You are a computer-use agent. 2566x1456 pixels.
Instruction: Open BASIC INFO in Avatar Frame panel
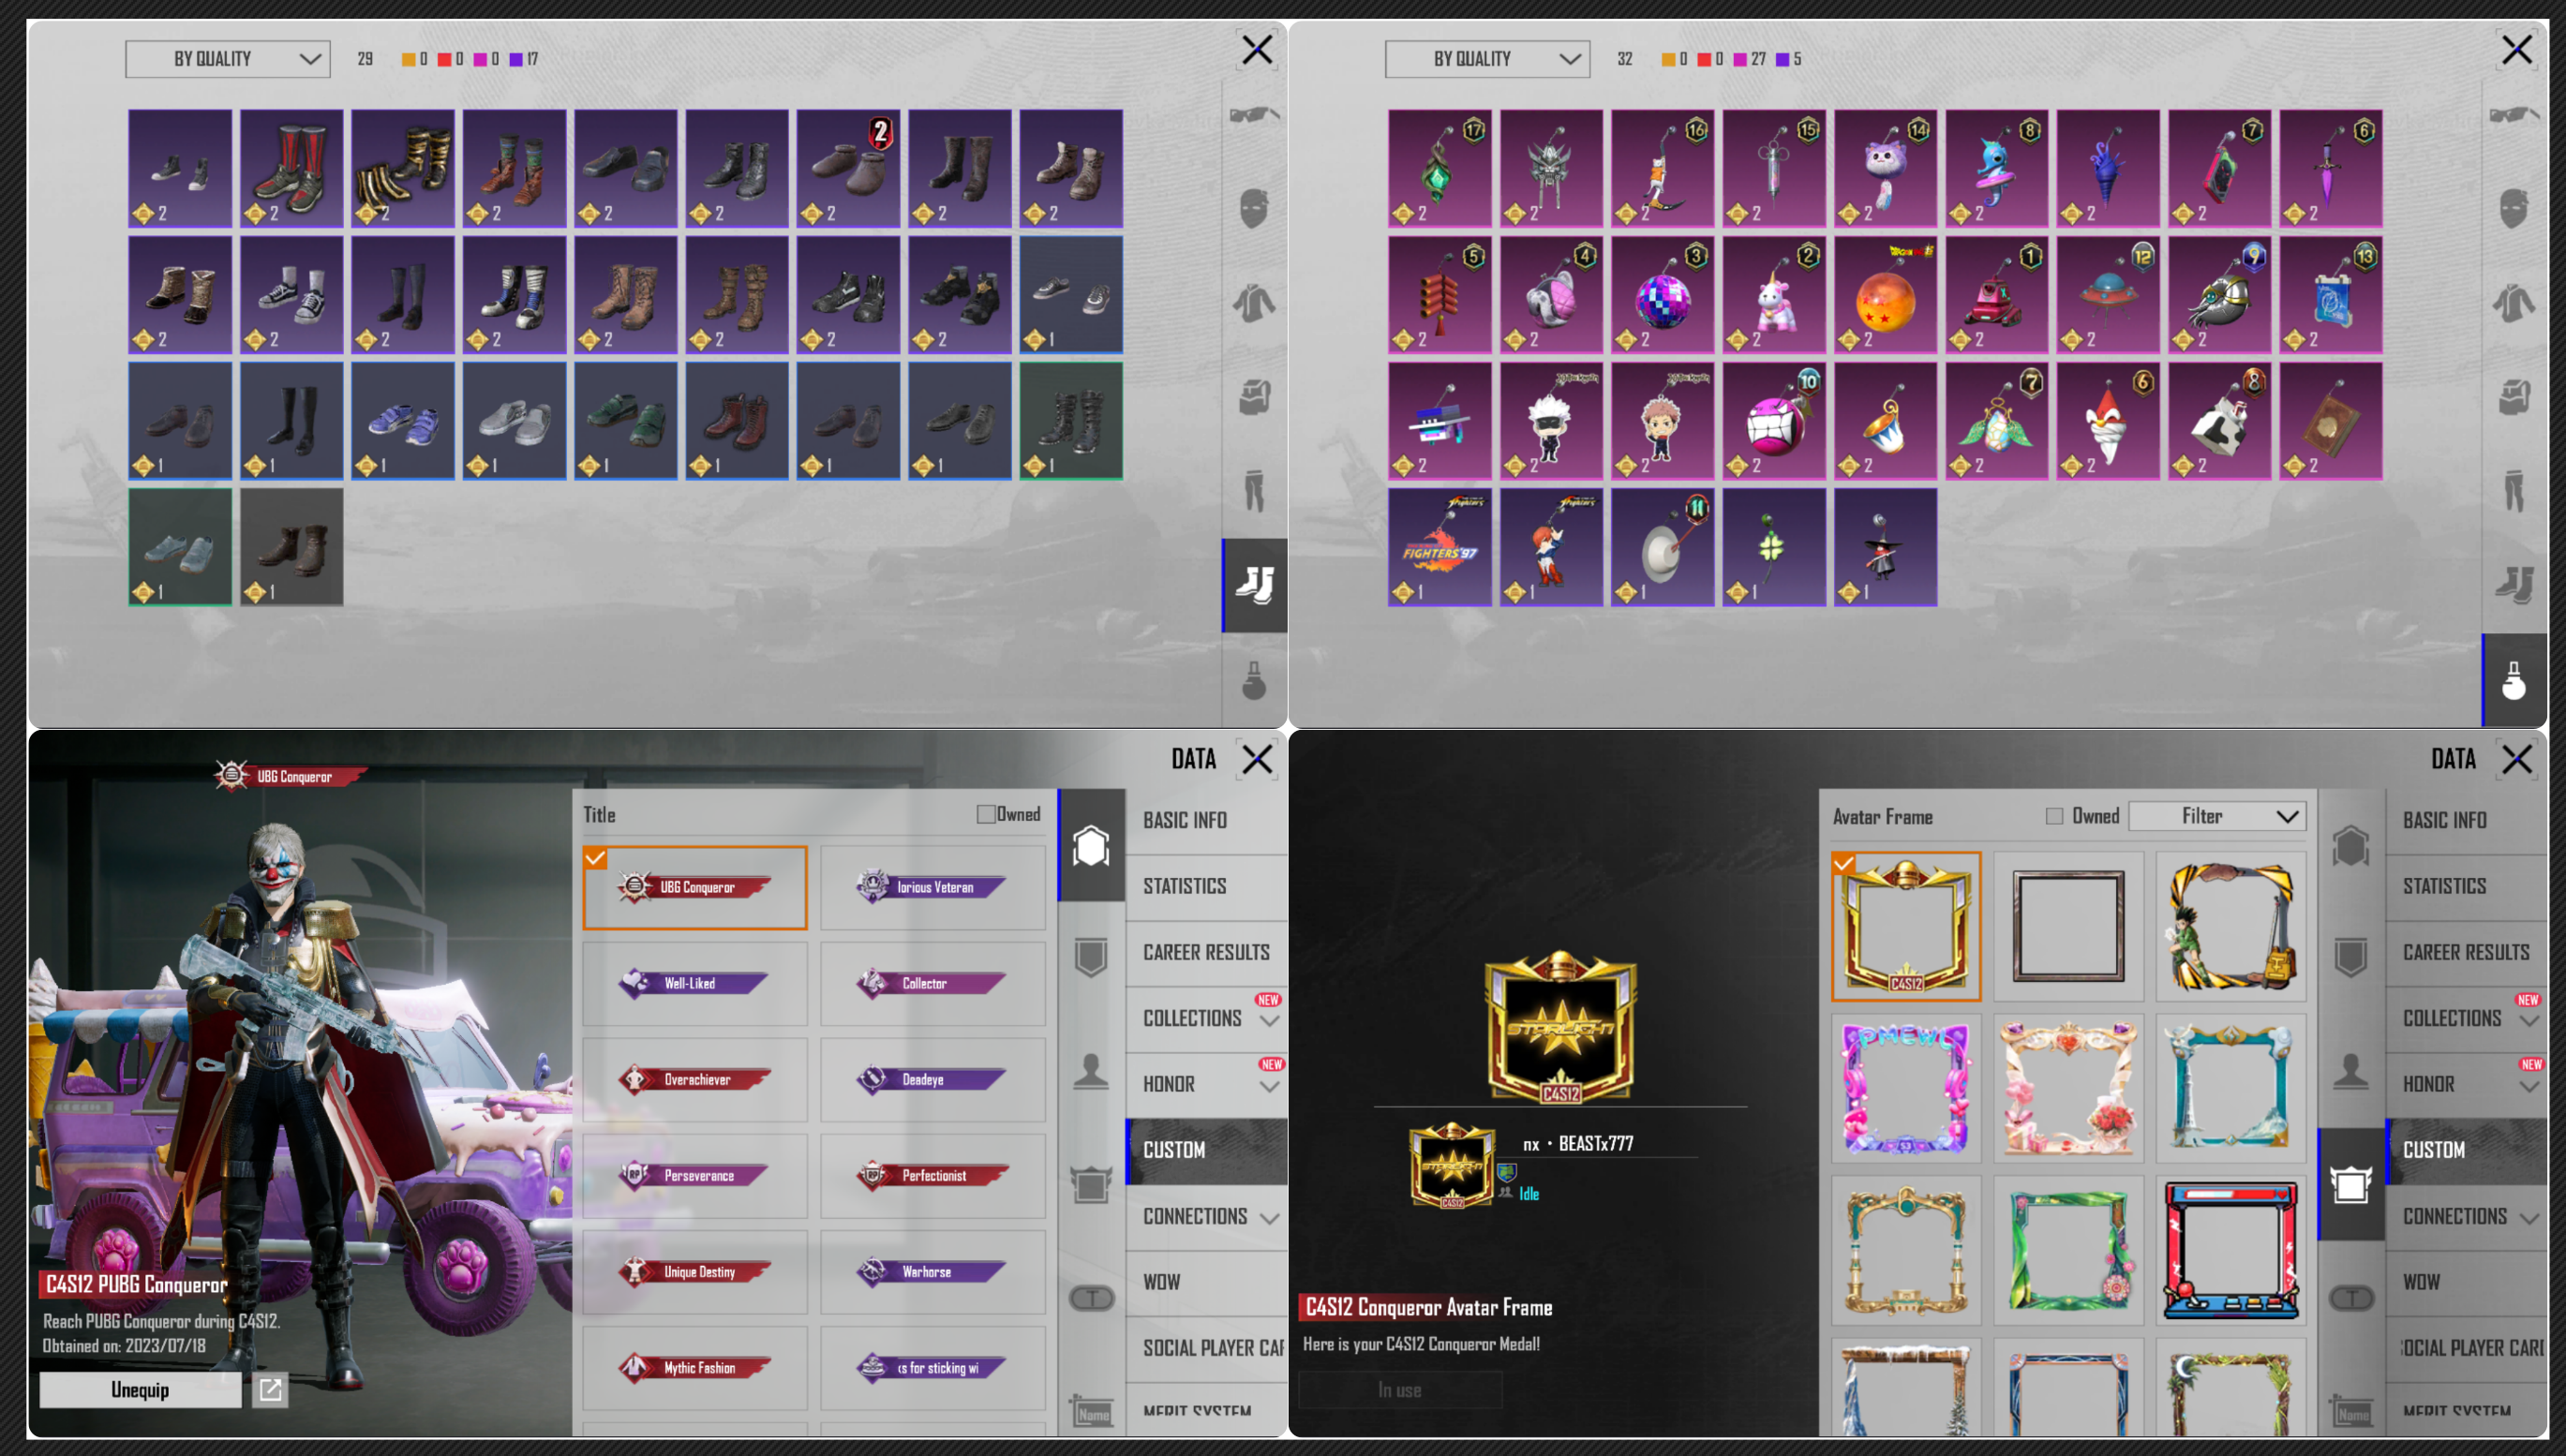[x=2466, y=821]
